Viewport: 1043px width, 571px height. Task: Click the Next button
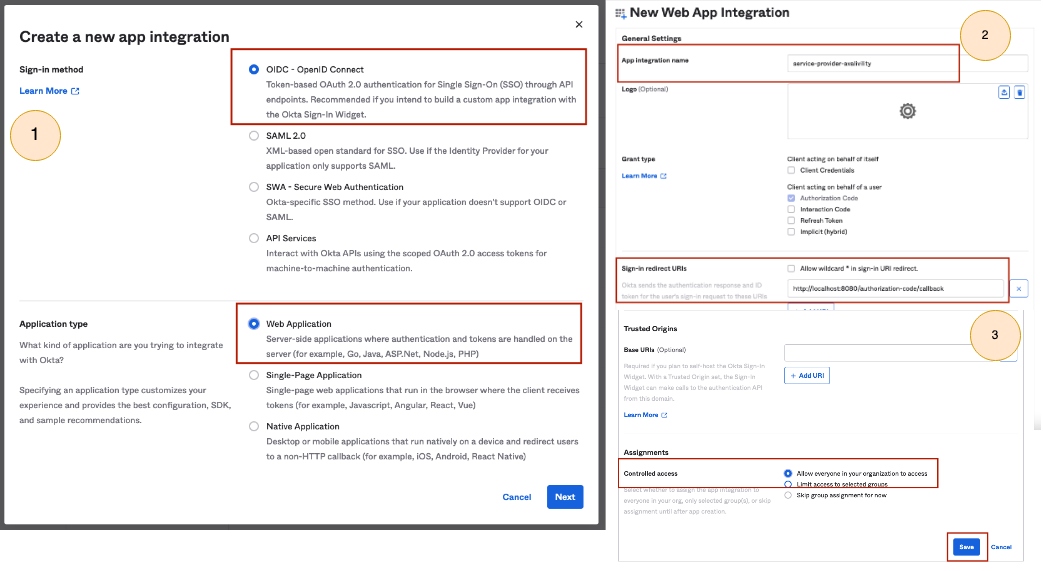coord(565,497)
